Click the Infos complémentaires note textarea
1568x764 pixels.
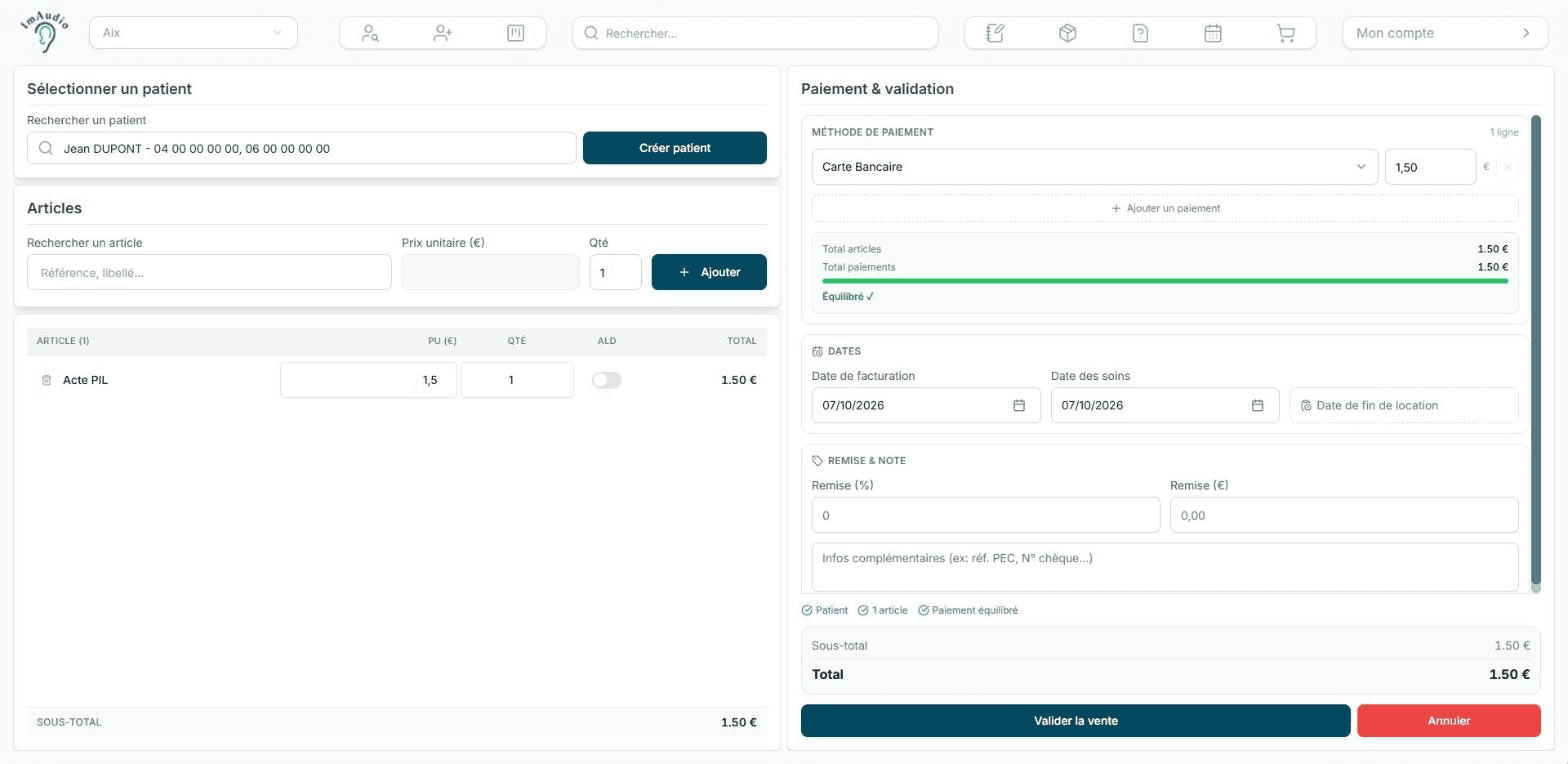1165,567
